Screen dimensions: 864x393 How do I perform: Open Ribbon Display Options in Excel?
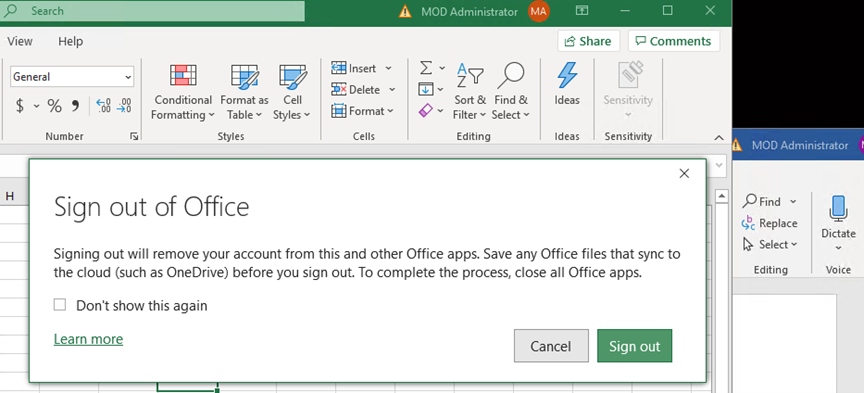click(581, 10)
